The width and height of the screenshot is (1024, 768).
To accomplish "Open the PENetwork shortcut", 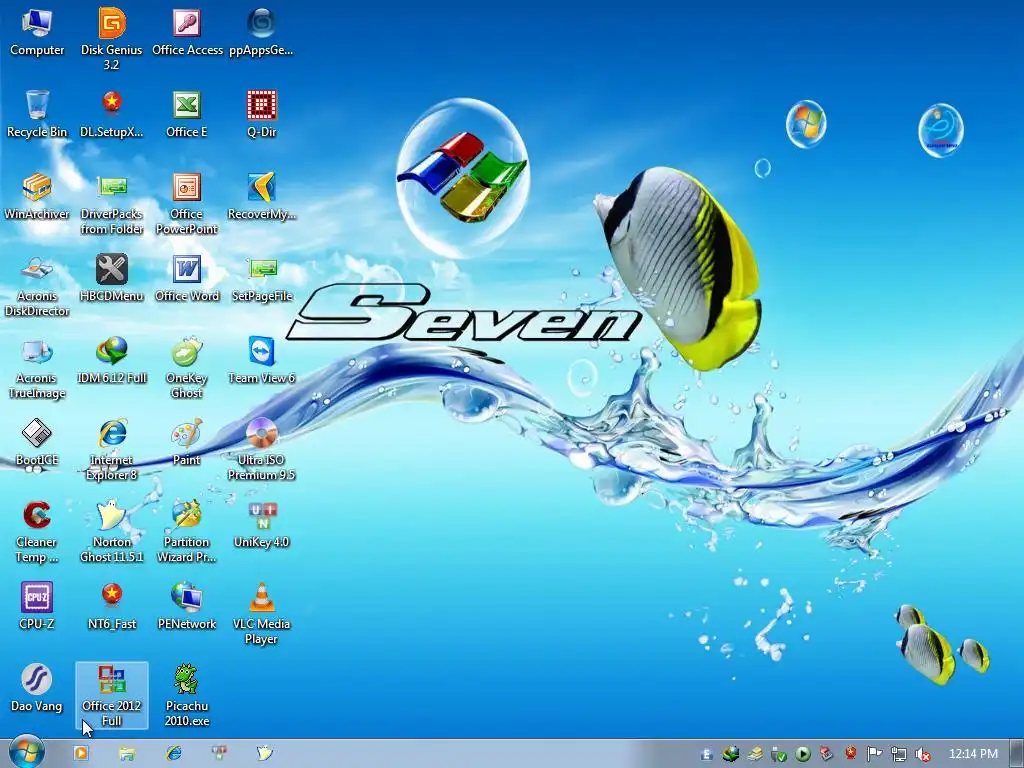I will click(x=187, y=606).
